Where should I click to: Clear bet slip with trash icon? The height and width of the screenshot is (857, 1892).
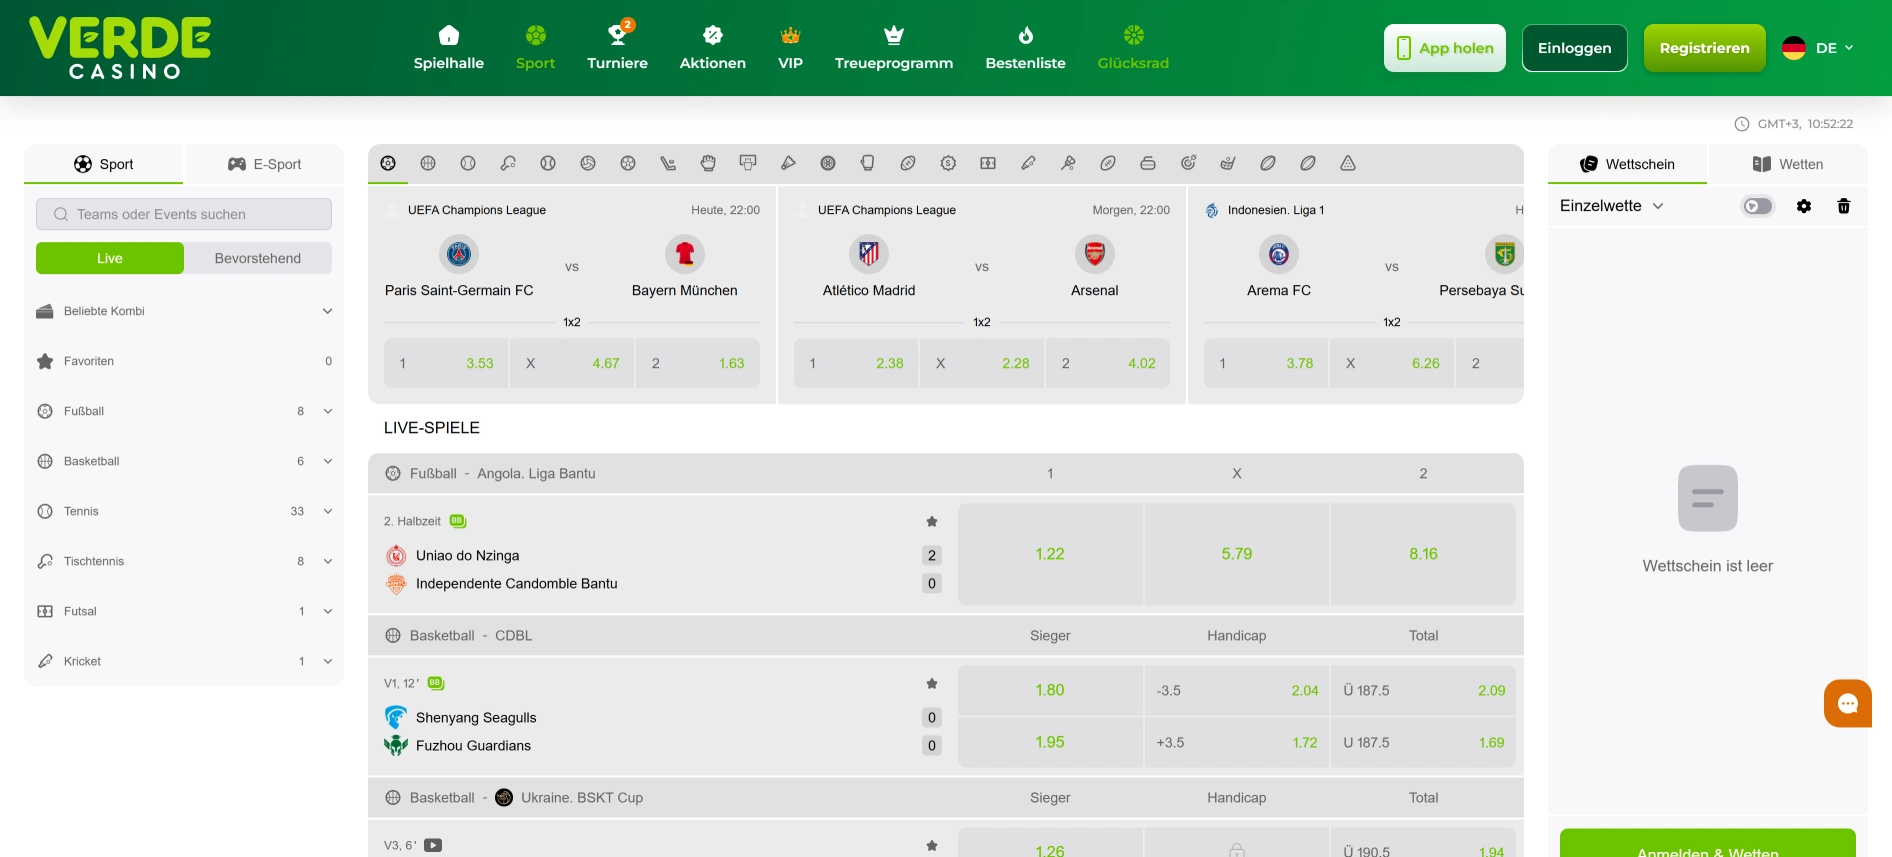click(x=1844, y=206)
